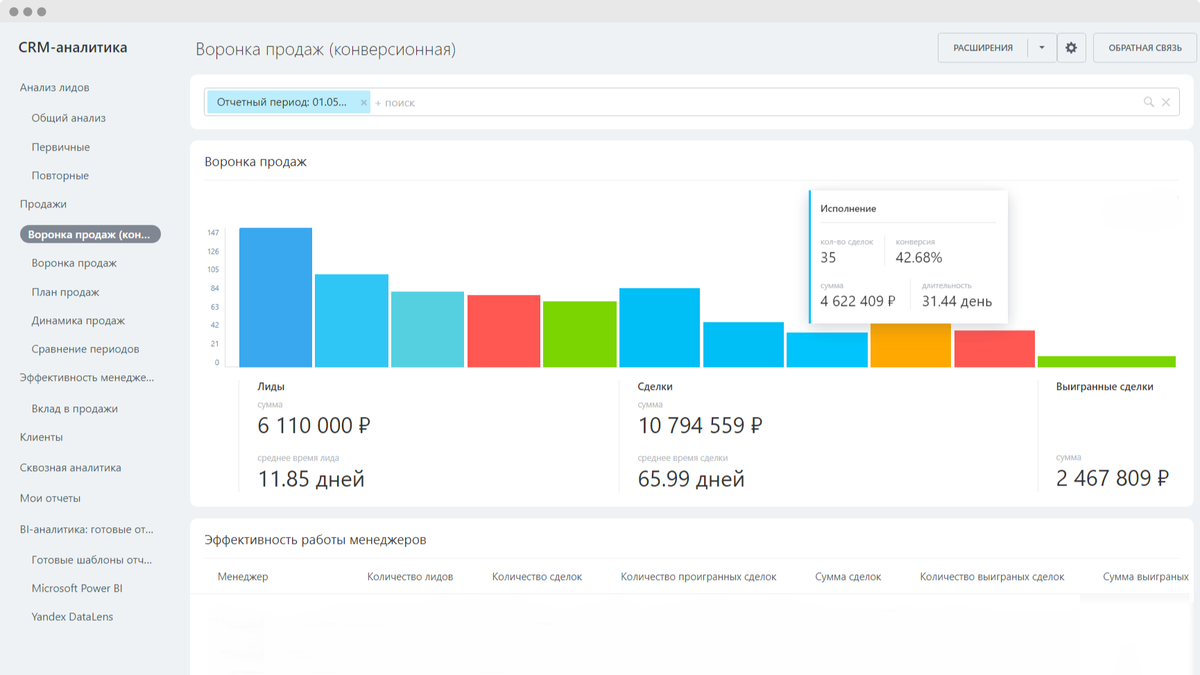Open Анализ лидов section

coord(55,88)
